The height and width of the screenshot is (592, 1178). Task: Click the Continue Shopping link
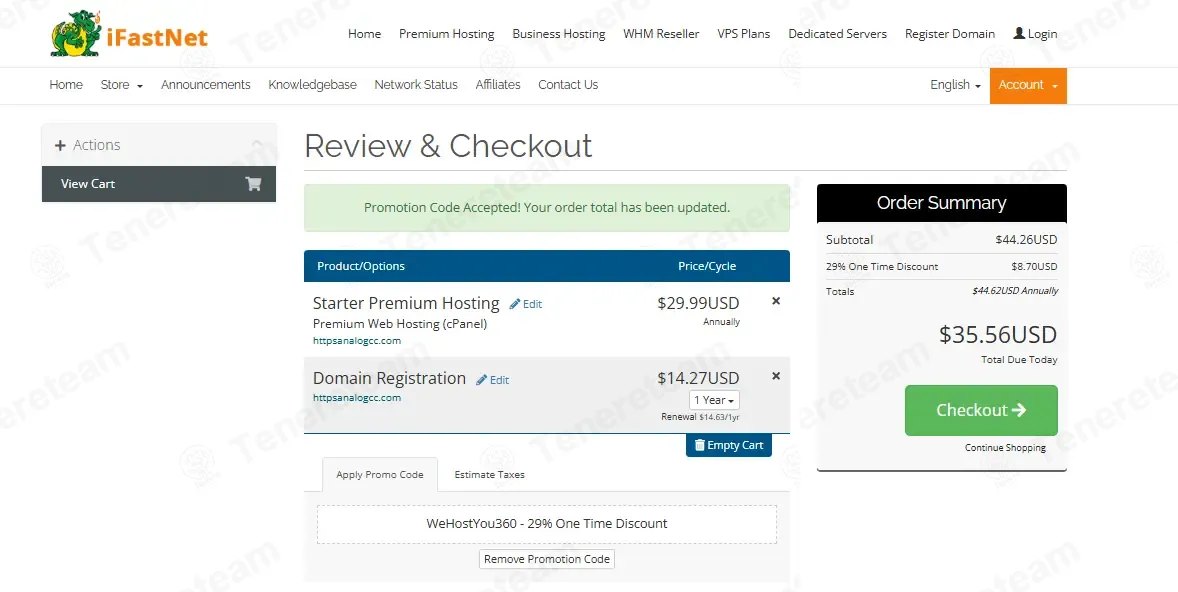click(1005, 448)
